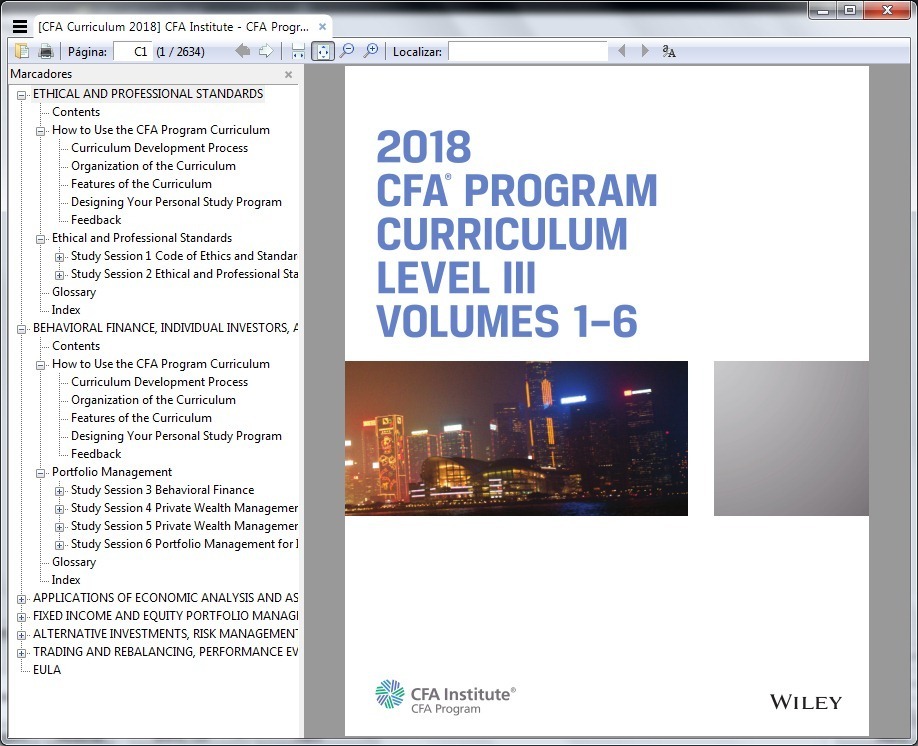The width and height of the screenshot is (918, 746).
Task: Select Contents under ETHICAL AND PROFESSIONAL STANDARDS
Action: point(76,112)
